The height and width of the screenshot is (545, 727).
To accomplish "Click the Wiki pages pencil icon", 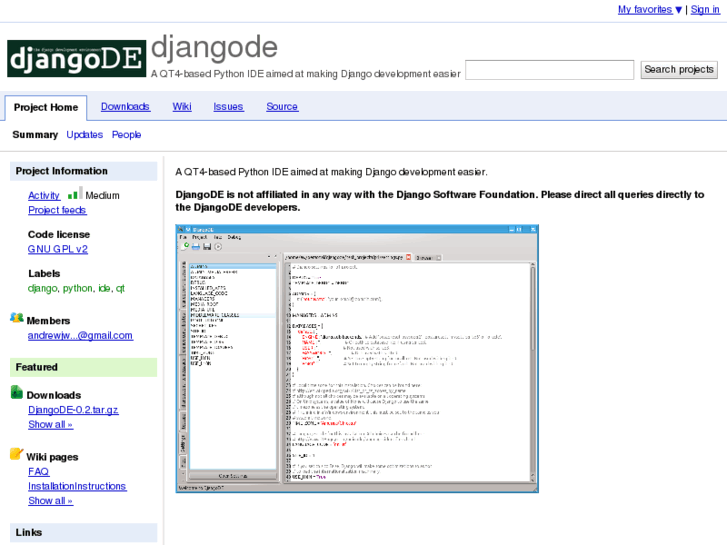I will click(16, 454).
